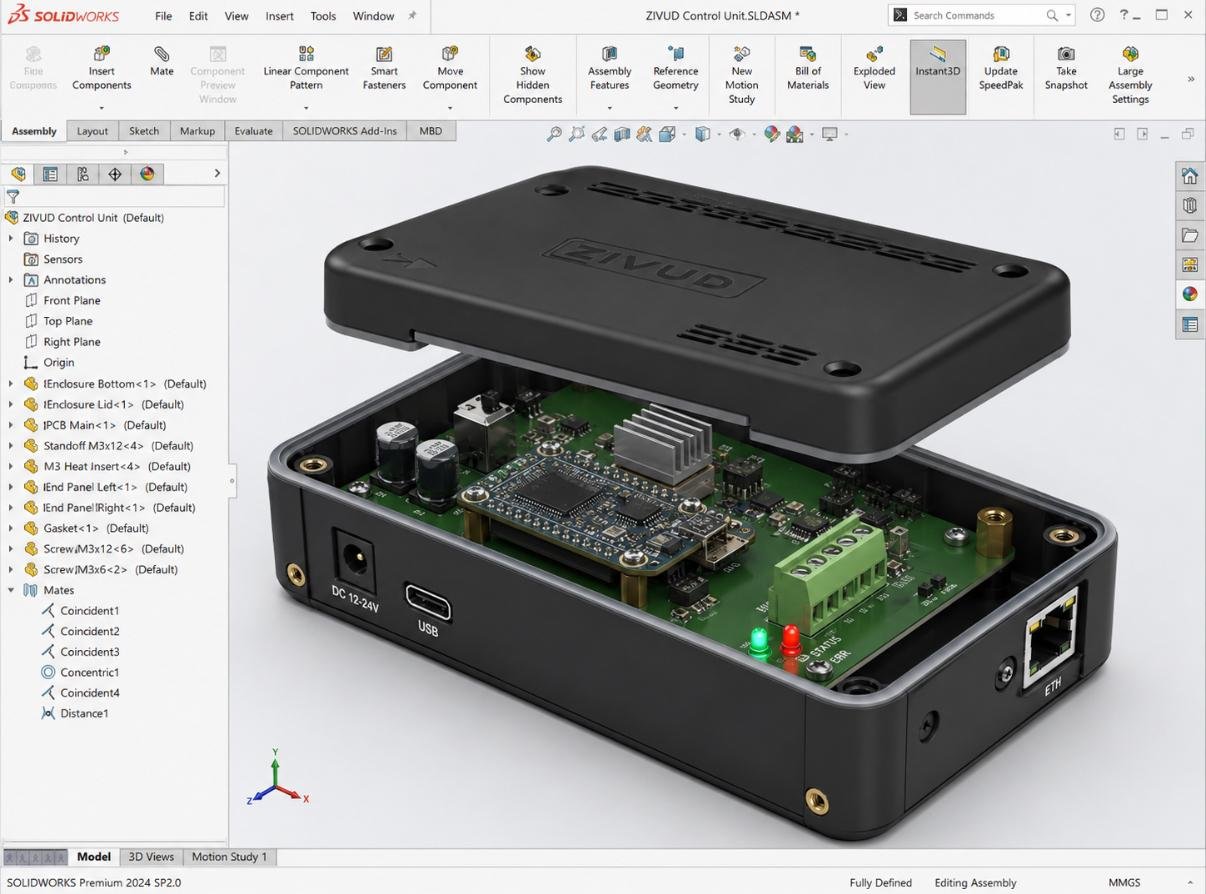The height and width of the screenshot is (894, 1206).
Task: Select Front Plane in tree
Action: (72, 300)
